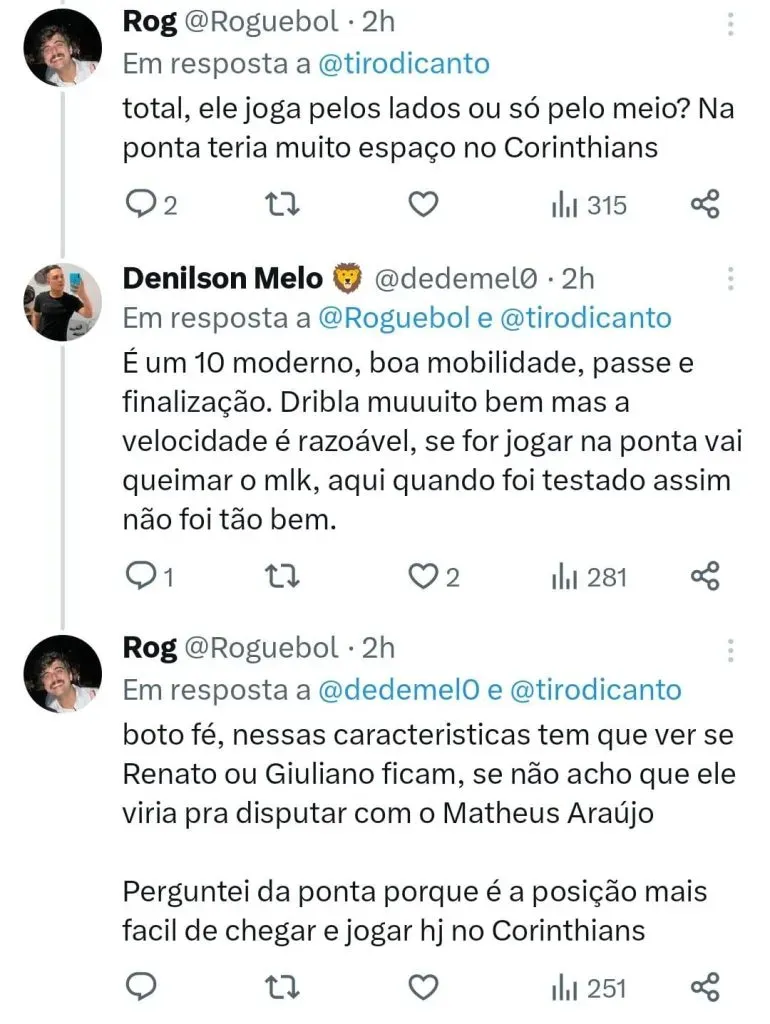View analytics showing 315 views
Image resolution: width=770 pixels, height=1024 pixels.
589,205
